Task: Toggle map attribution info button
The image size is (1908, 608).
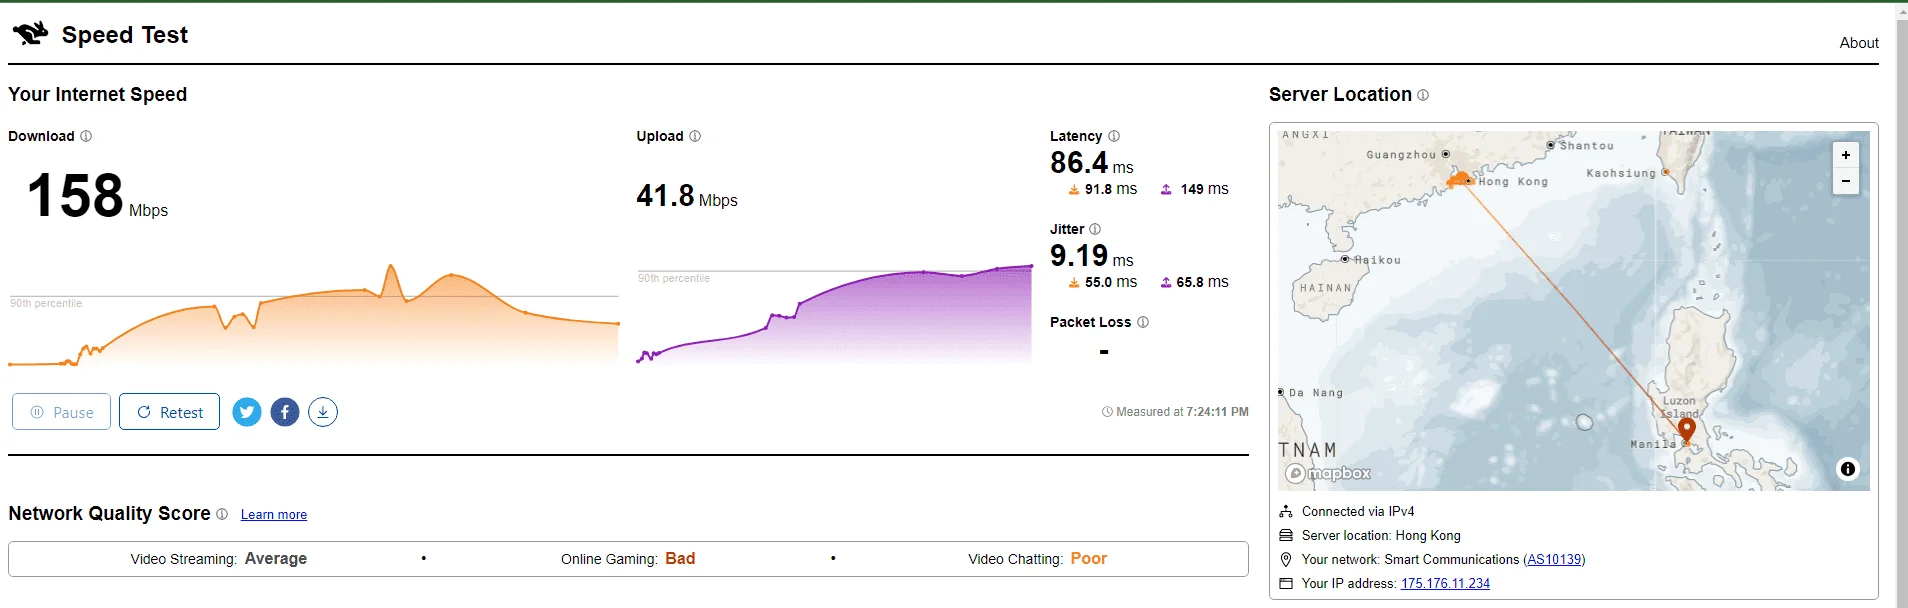Action: [1848, 469]
